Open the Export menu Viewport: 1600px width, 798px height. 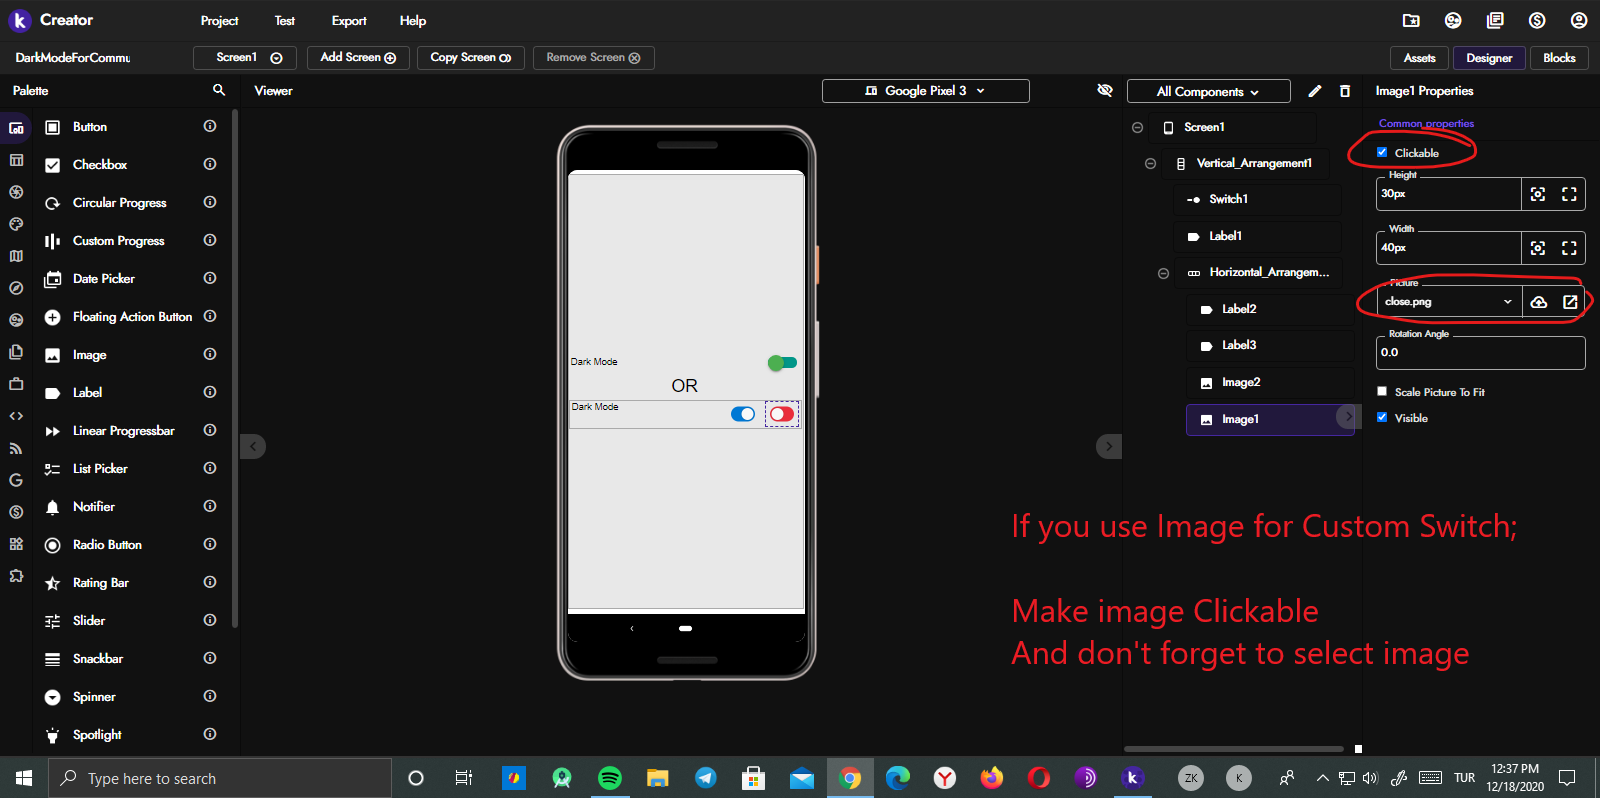coord(349,21)
